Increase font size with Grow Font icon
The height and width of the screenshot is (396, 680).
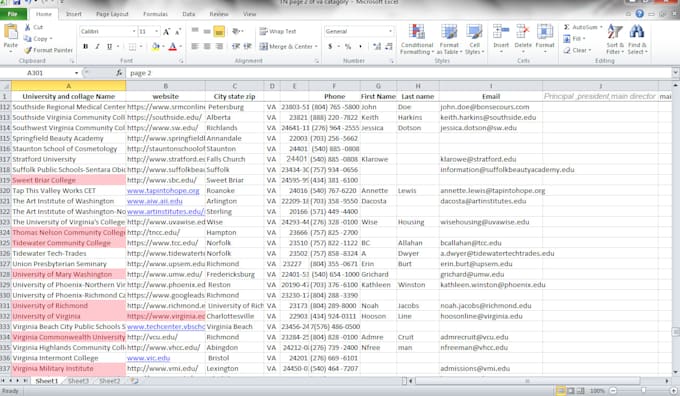tap(167, 32)
